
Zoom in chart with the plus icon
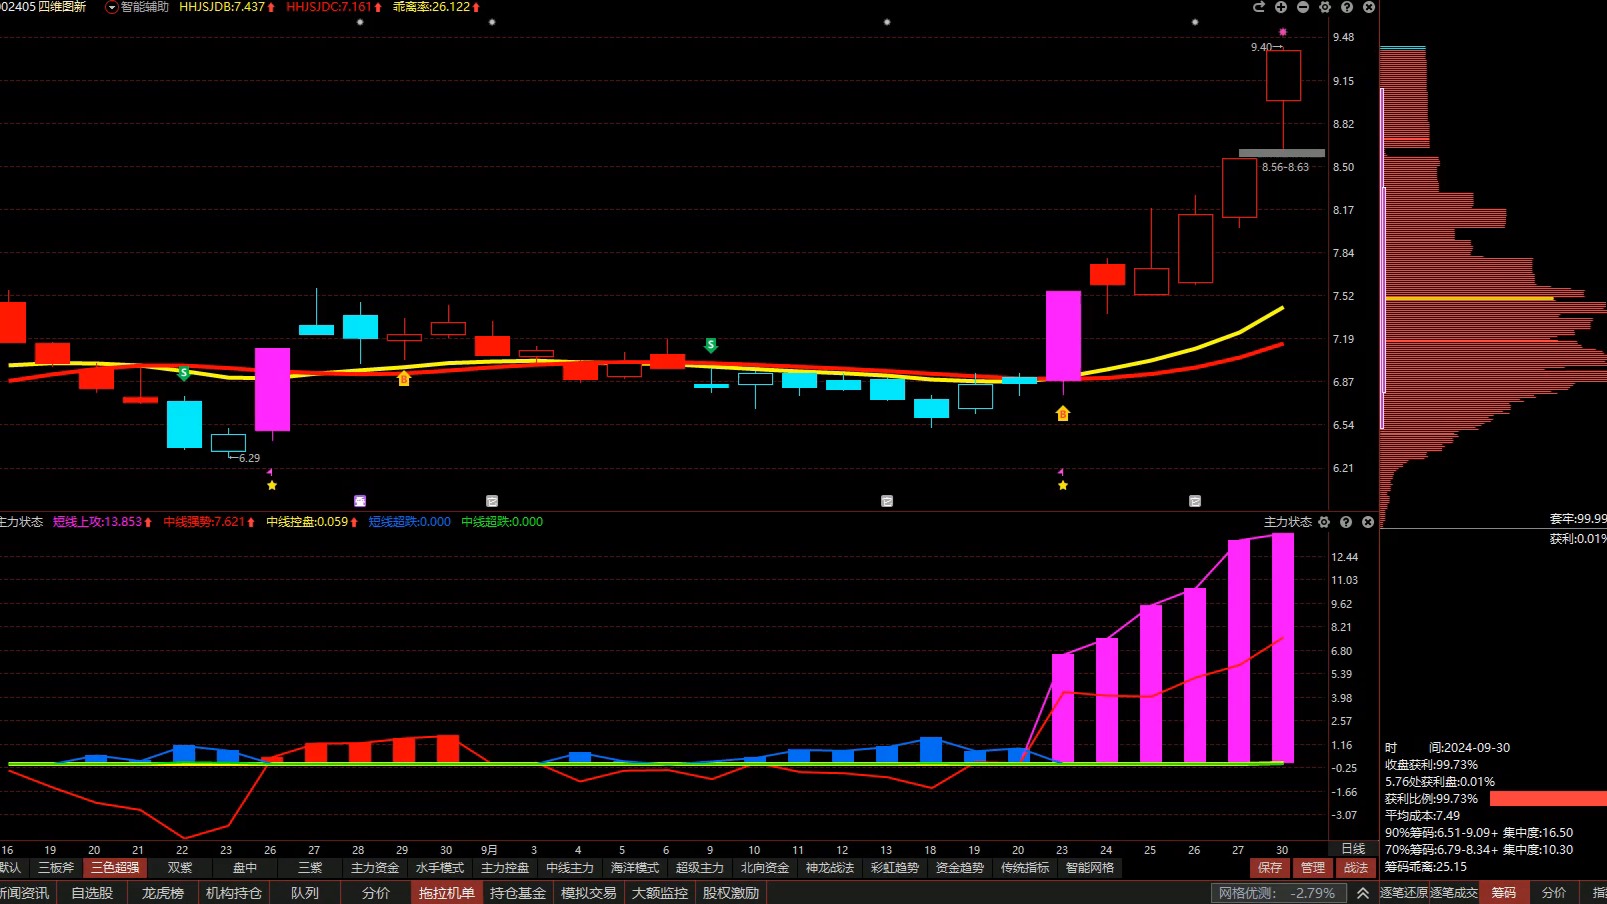(1281, 7)
